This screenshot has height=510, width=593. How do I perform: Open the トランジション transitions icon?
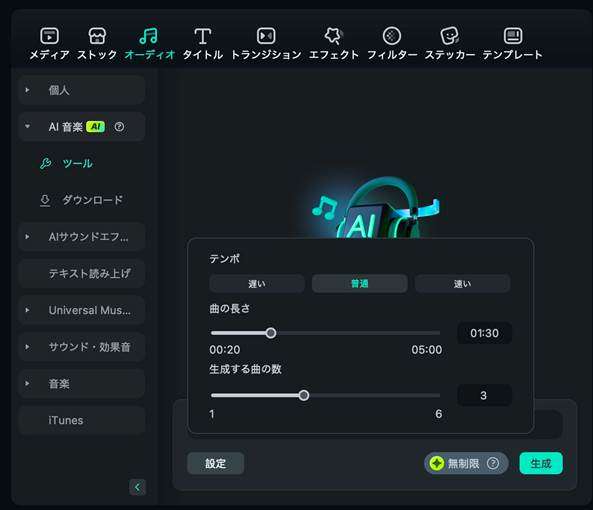(266, 36)
